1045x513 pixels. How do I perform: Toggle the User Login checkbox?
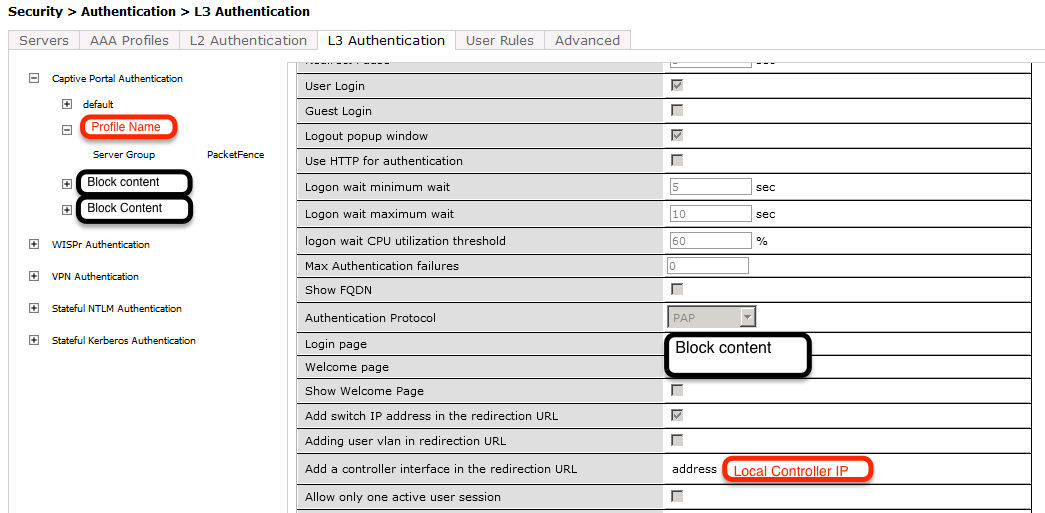click(x=677, y=85)
